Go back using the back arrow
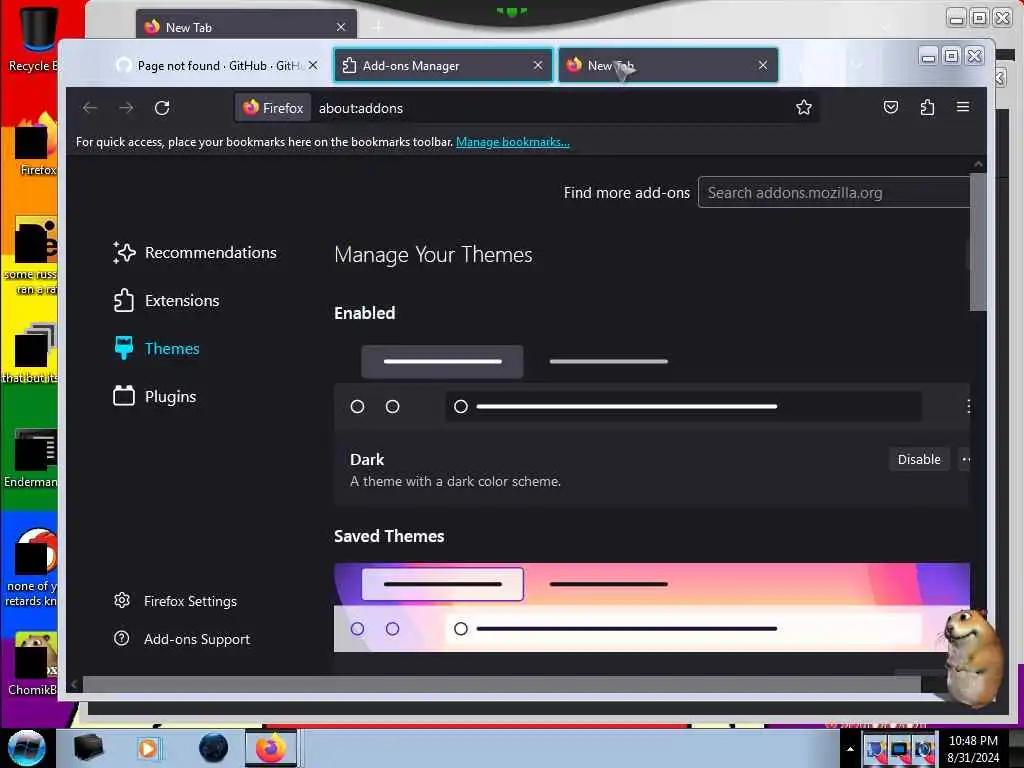The image size is (1024, 768). pos(90,108)
